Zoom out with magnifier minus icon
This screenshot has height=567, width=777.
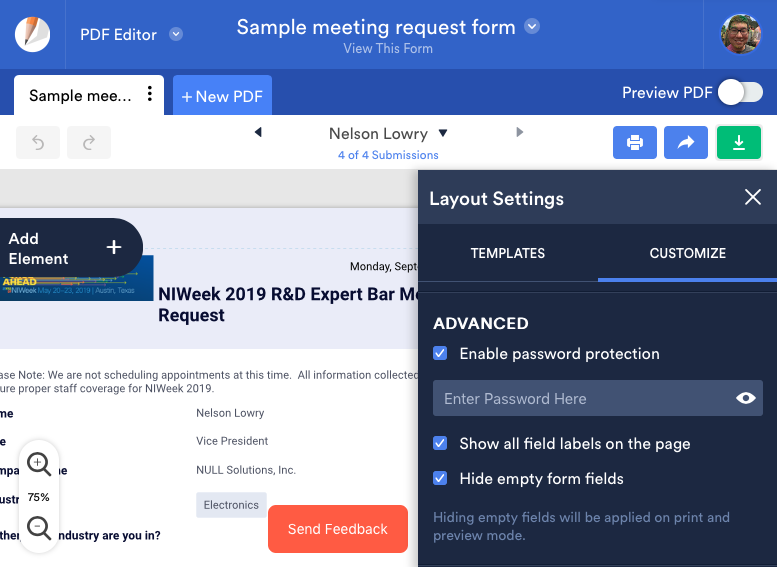39,528
